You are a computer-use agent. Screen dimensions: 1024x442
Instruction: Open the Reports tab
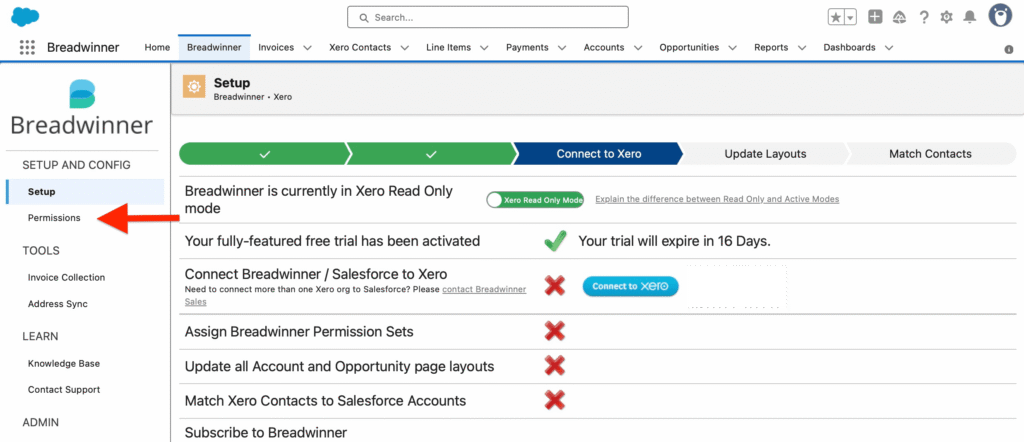pos(771,48)
